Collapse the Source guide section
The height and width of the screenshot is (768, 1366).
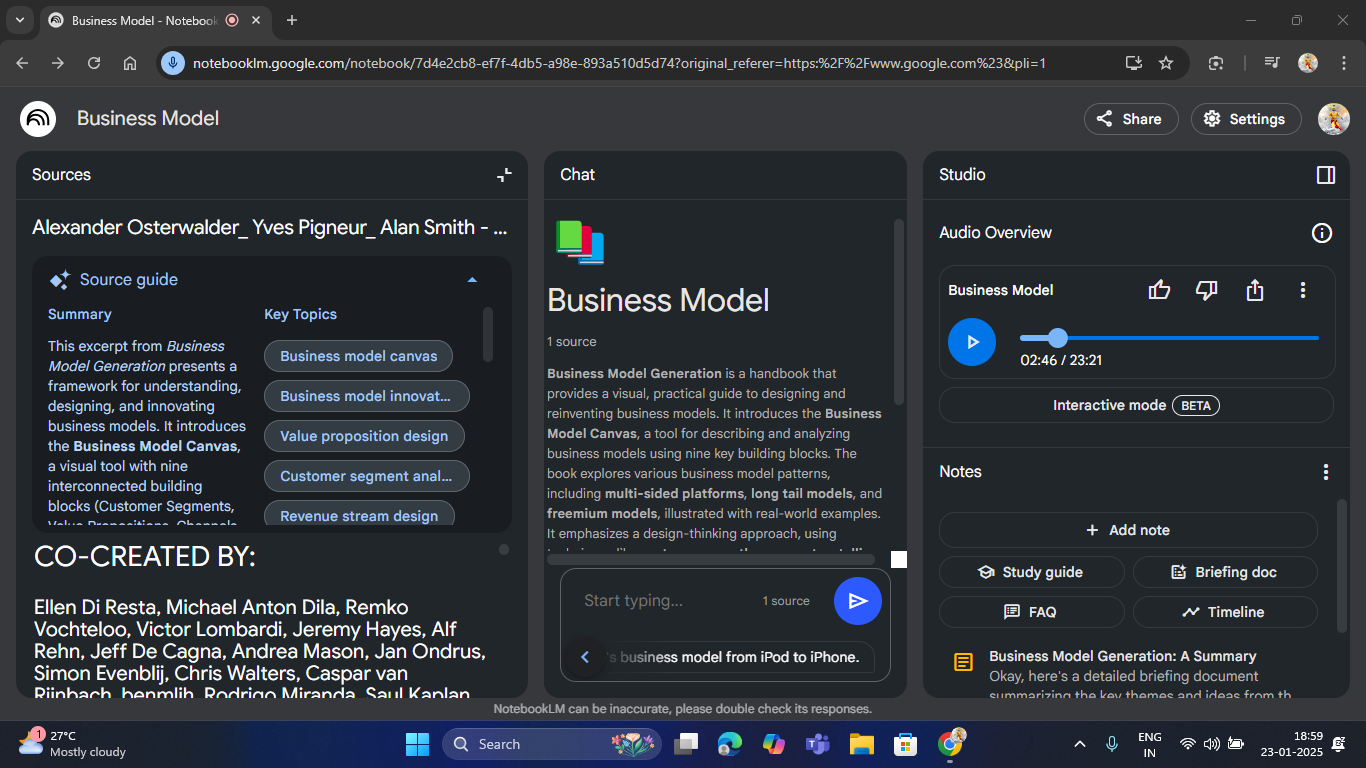(x=472, y=280)
